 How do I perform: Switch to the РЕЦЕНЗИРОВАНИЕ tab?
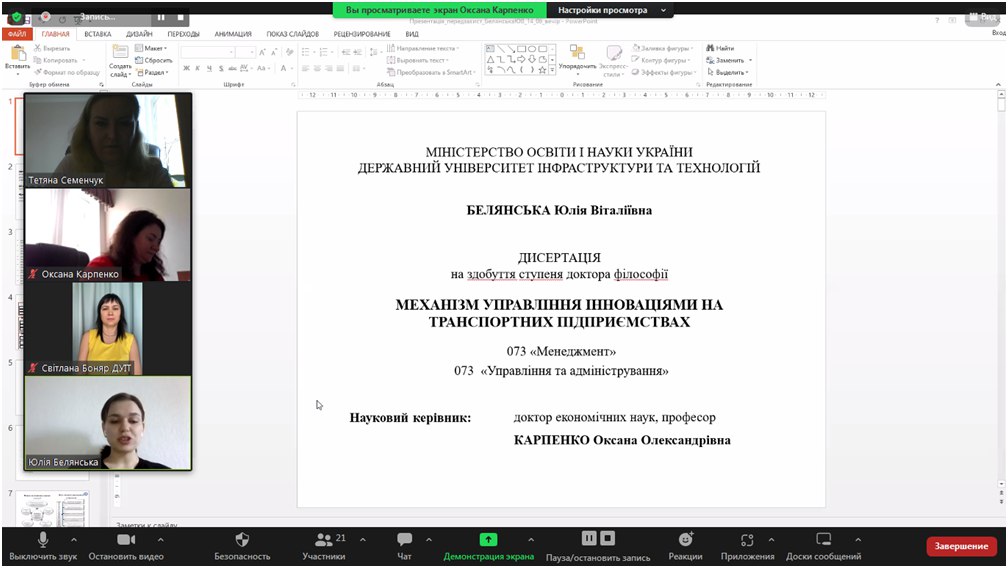pyautogui.click(x=362, y=34)
